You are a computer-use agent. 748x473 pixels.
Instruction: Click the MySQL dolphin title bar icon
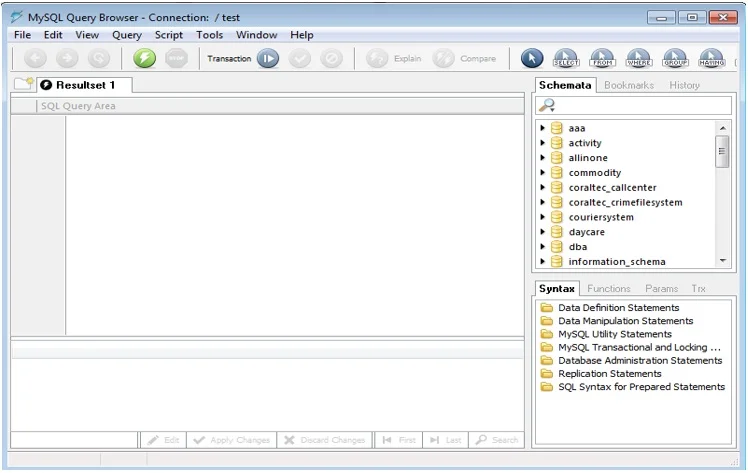tap(17, 17)
